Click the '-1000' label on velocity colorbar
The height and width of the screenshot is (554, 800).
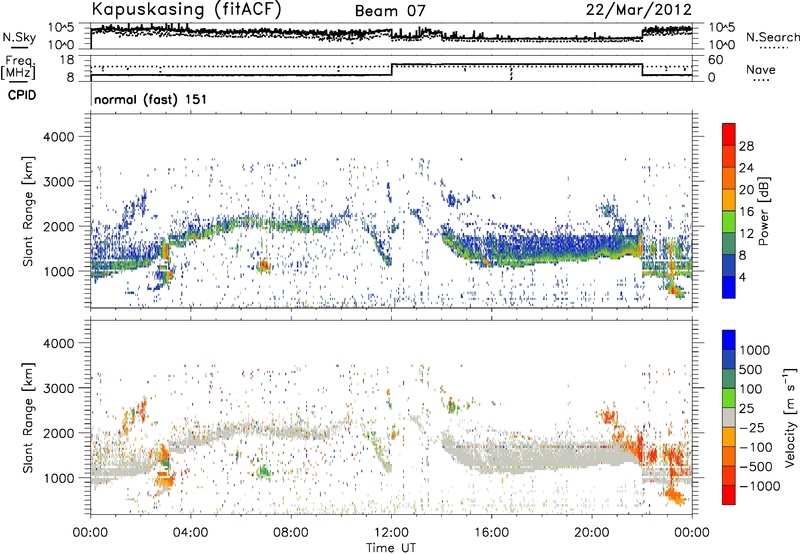click(x=760, y=486)
